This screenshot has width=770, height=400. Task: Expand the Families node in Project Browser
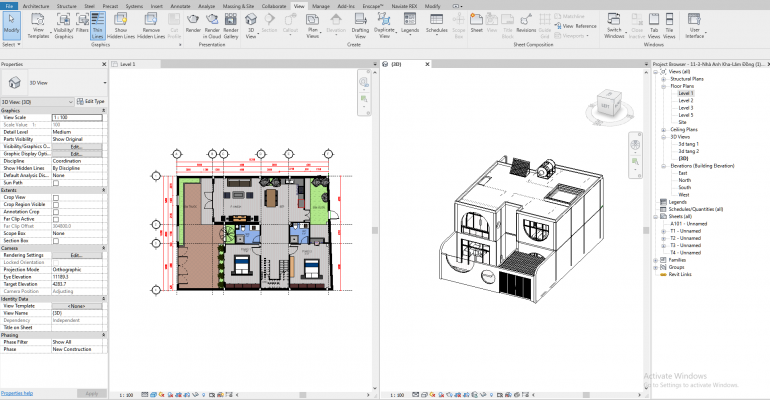pos(656,259)
